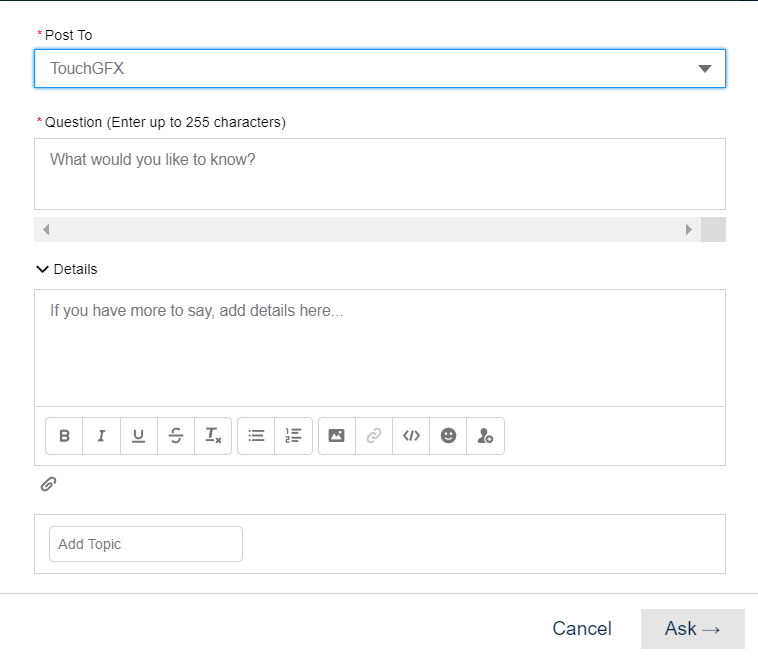The height and width of the screenshot is (660, 758).
Task: Insert an image into details
Action: tap(337, 436)
